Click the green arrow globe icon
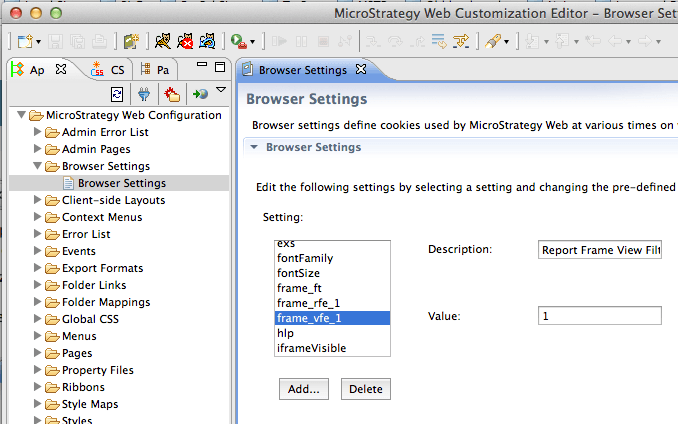Image resolution: width=678 pixels, height=424 pixels. pyautogui.click(x=200, y=94)
